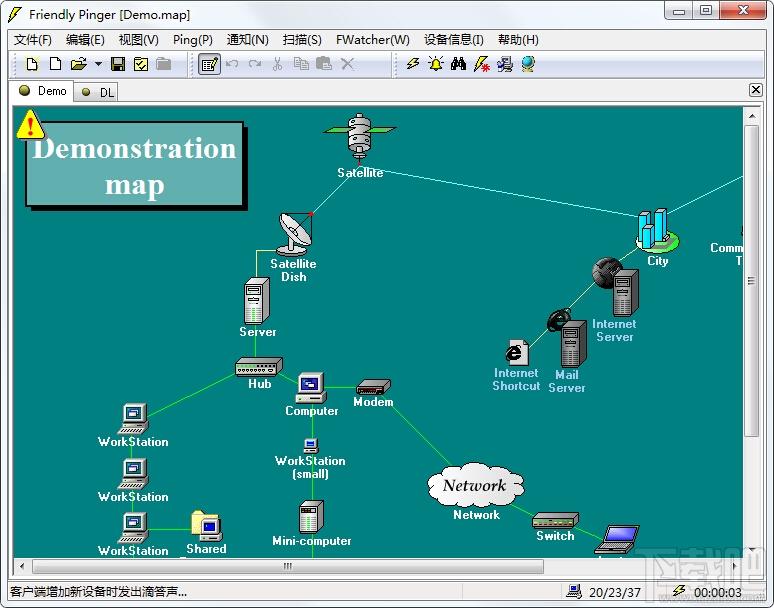Select the Network cloud icon

pos(475,485)
